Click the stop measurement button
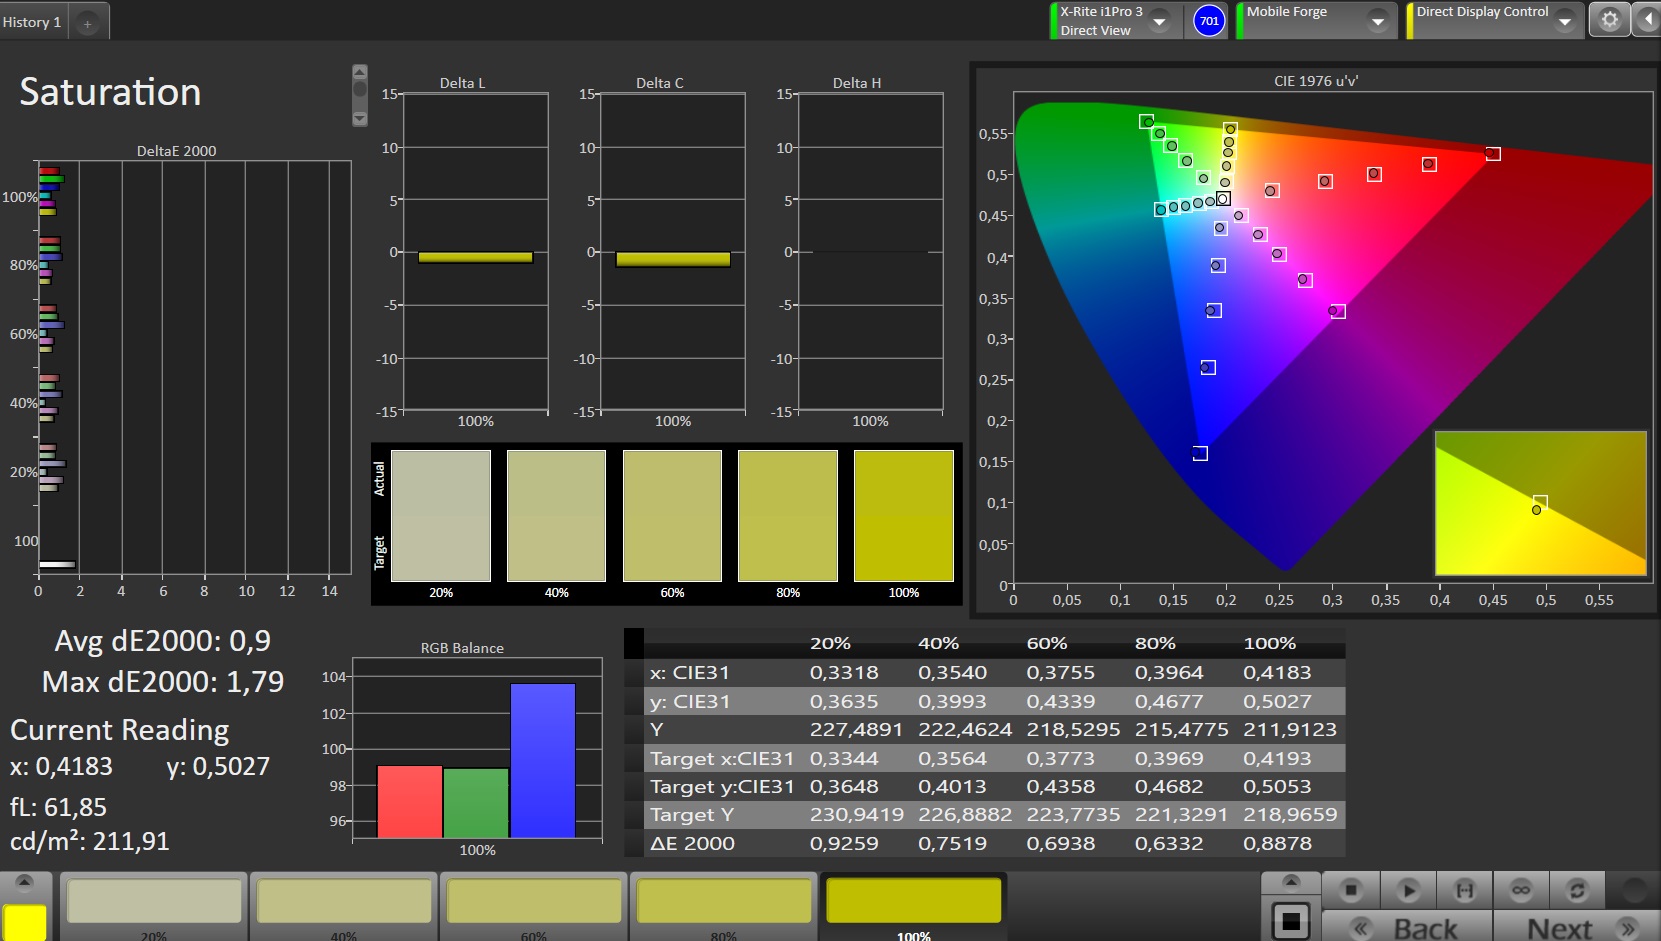The width and height of the screenshot is (1661, 941). (1350, 889)
